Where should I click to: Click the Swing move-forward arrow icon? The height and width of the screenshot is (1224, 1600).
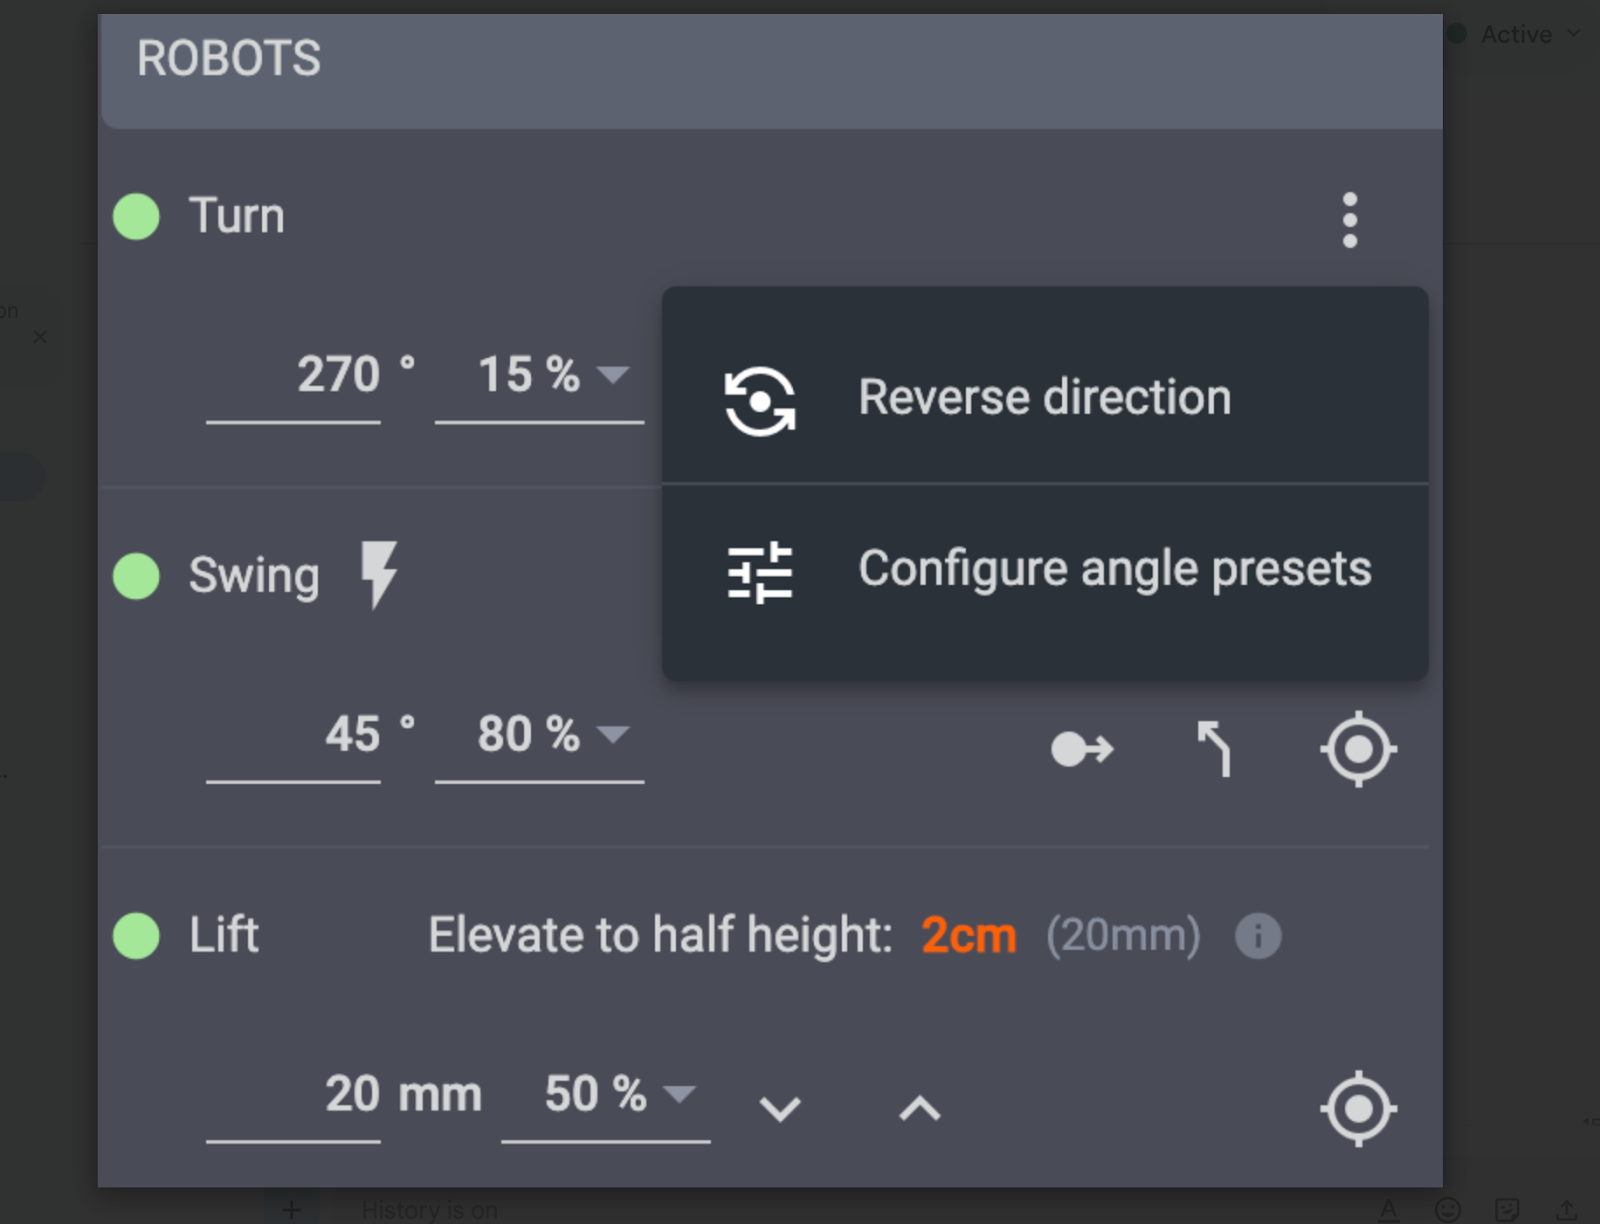[x=1082, y=749]
